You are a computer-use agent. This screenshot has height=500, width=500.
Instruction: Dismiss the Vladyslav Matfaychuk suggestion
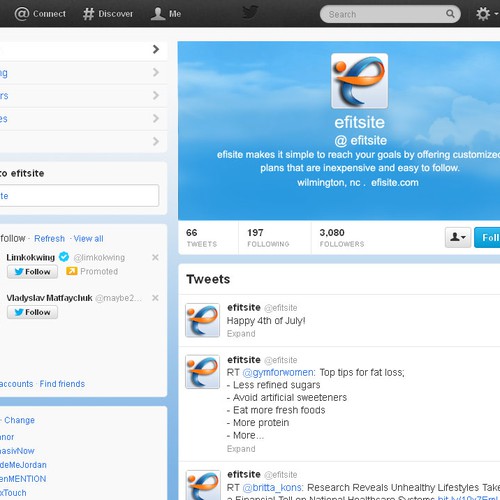point(155,298)
